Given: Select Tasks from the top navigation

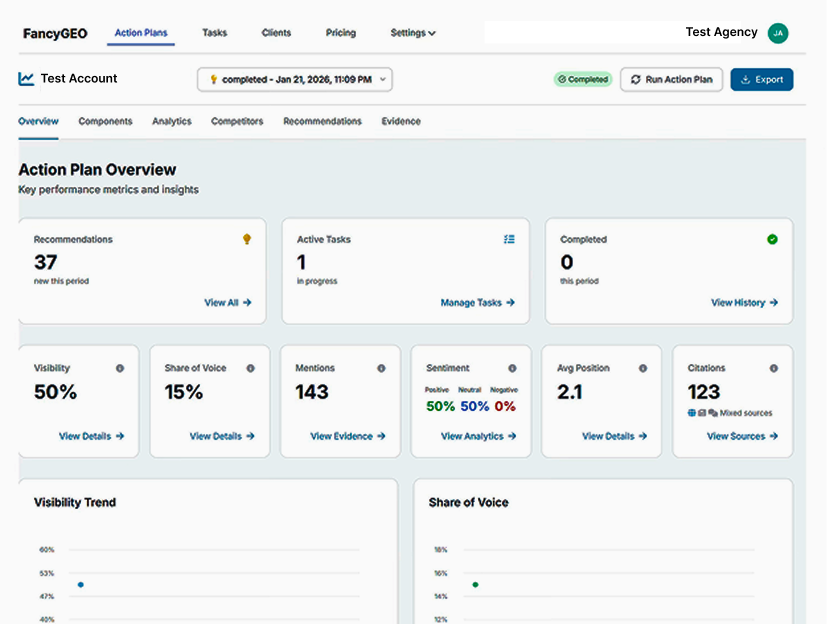Looking at the screenshot, I should click(x=214, y=32).
